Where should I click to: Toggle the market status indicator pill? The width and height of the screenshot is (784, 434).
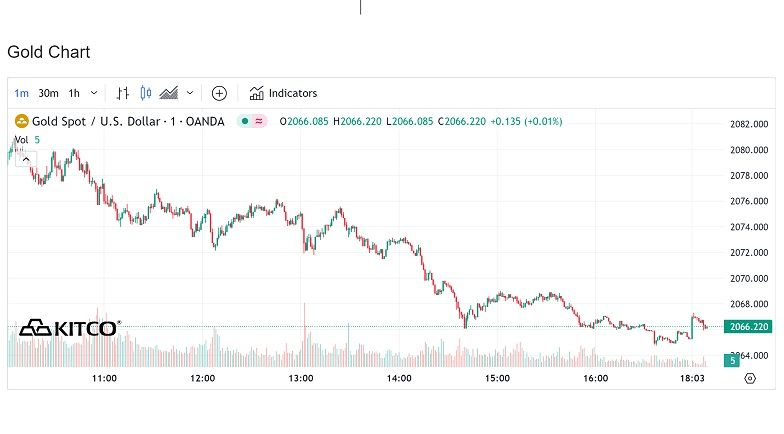252,121
